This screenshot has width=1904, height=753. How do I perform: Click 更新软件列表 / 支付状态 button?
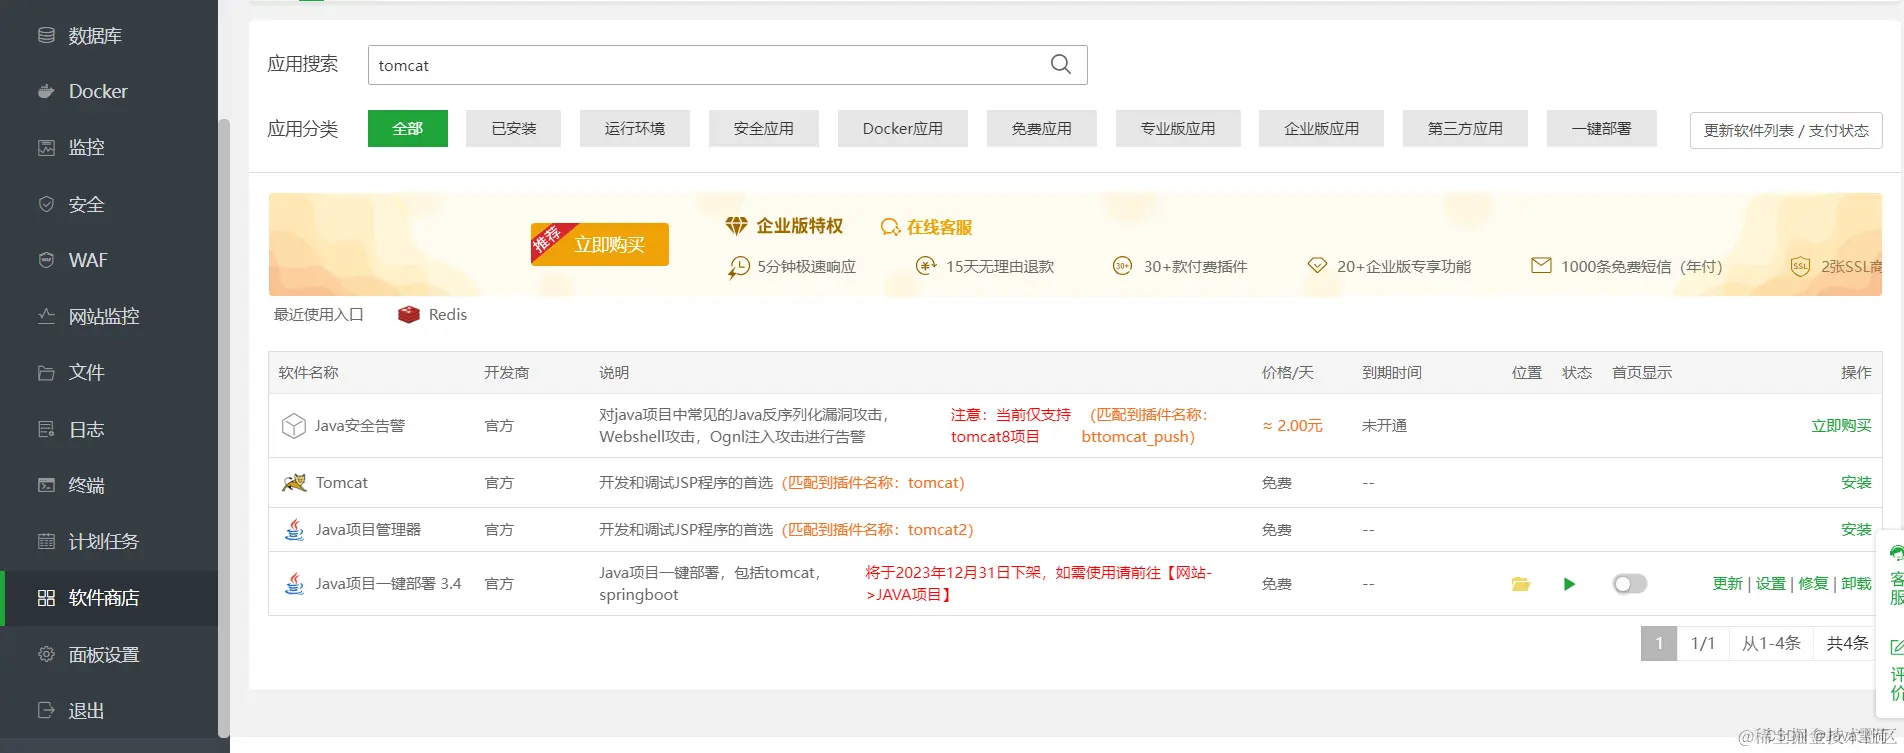pos(1786,130)
